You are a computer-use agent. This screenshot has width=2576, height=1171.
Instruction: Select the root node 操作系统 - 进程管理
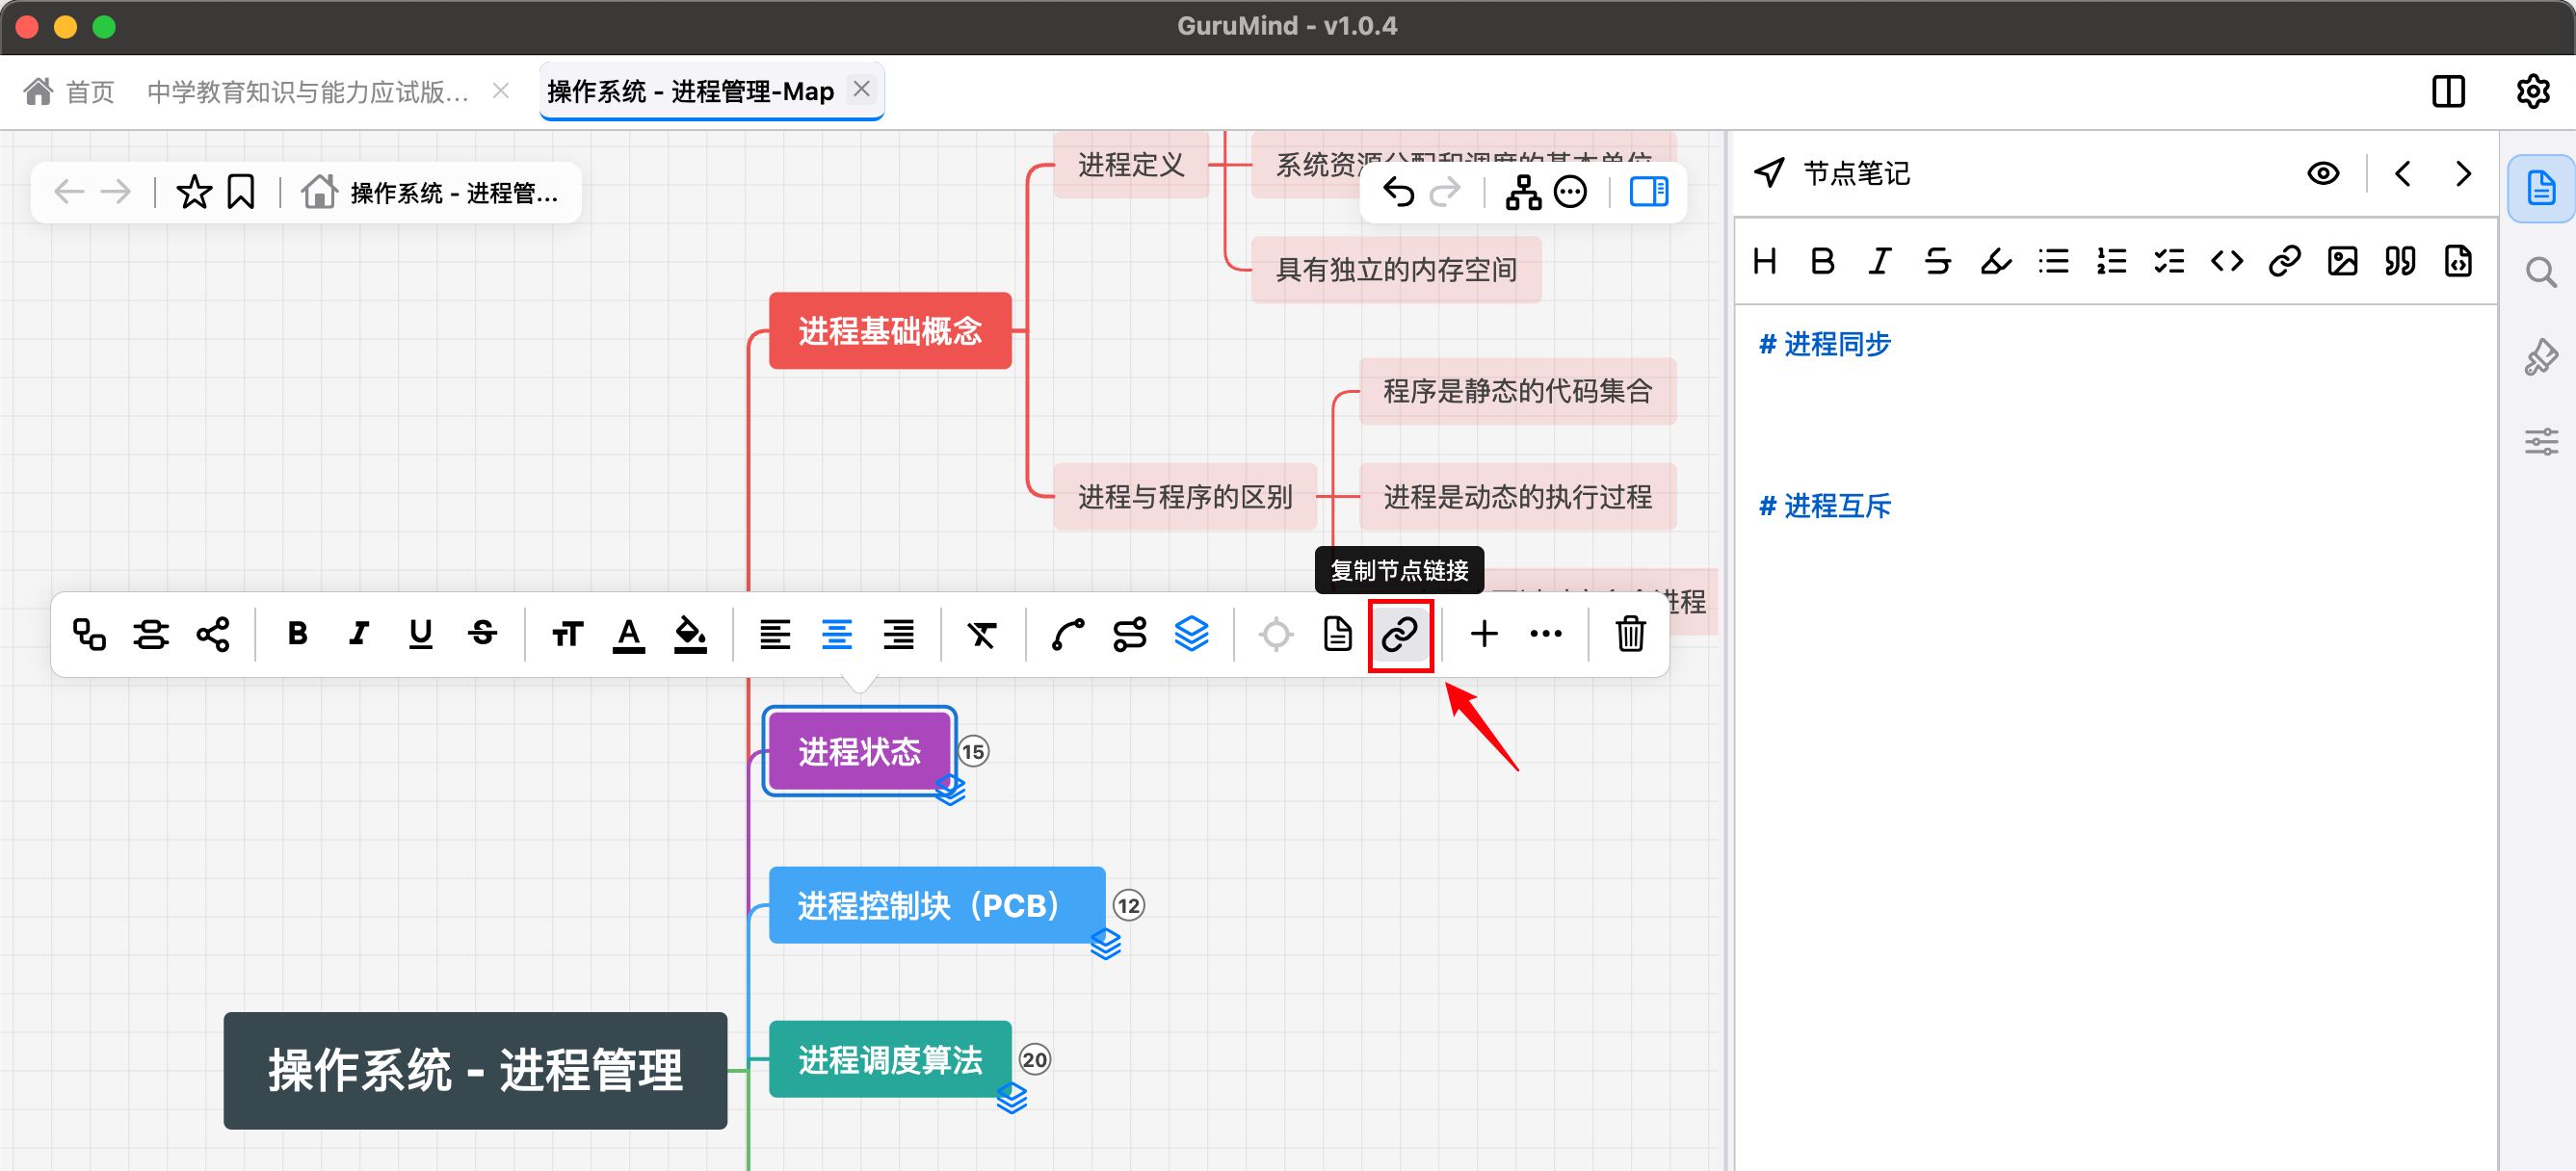475,1070
